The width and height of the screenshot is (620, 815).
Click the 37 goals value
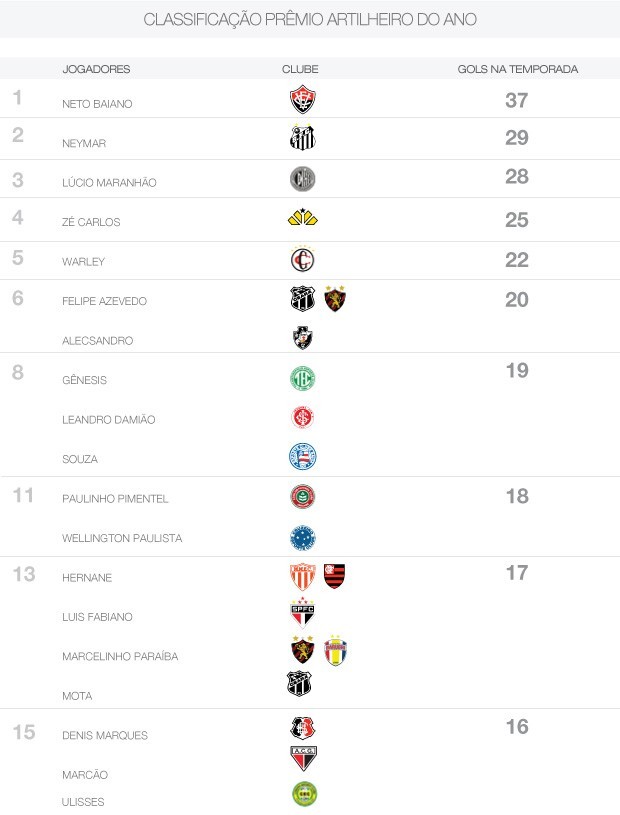tap(516, 100)
